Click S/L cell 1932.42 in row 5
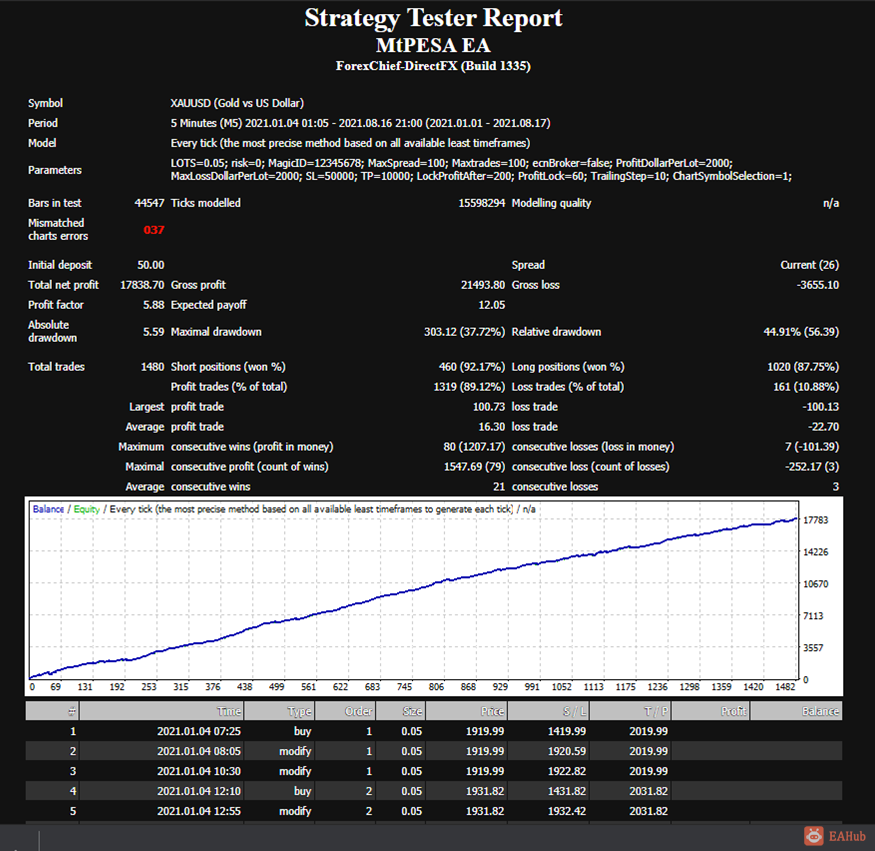Screen dimensions: 875x851 [x=567, y=811]
